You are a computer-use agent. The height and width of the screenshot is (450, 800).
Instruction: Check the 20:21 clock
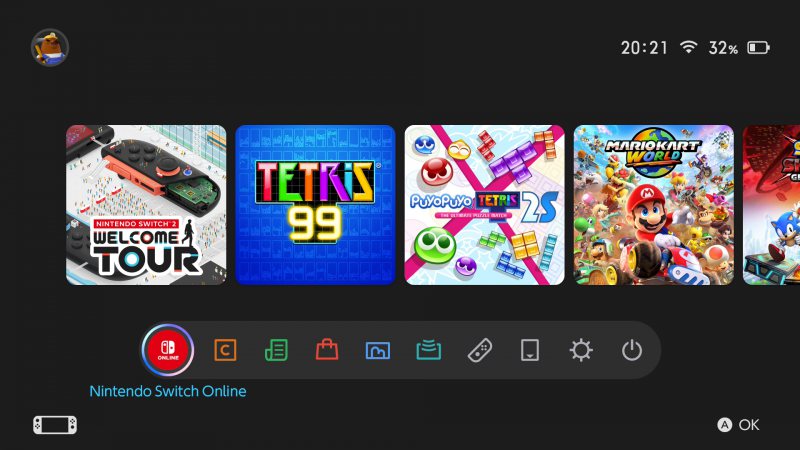(644, 48)
